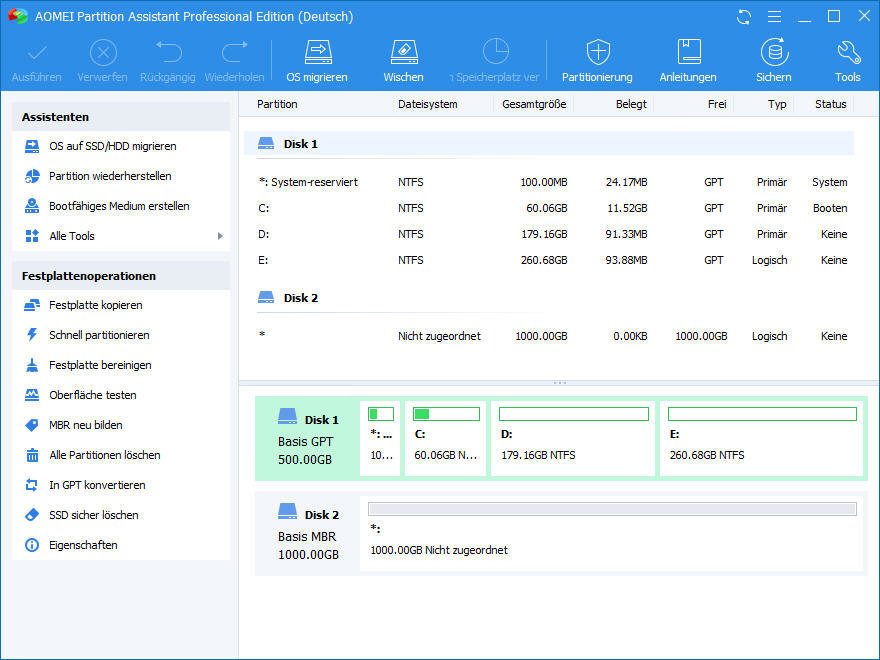Click the OS migrieren toolbar icon
The height and width of the screenshot is (660, 880).
(x=317, y=52)
